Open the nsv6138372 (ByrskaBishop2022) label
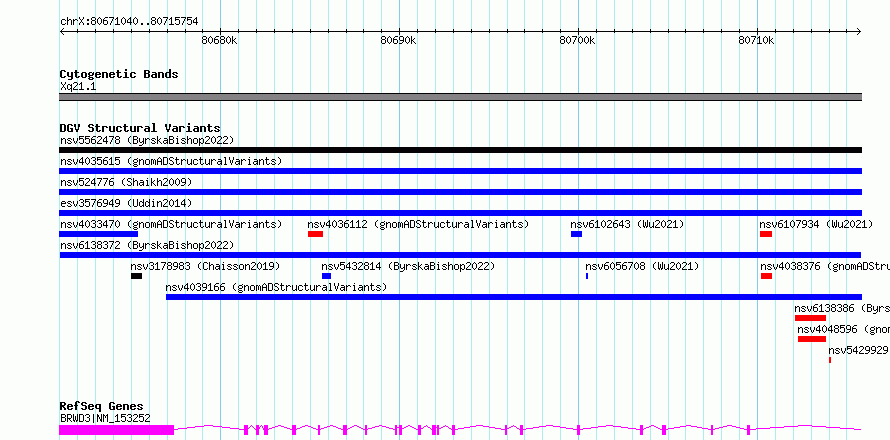This screenshot has height=440, width=890. (x=147, y=245)
